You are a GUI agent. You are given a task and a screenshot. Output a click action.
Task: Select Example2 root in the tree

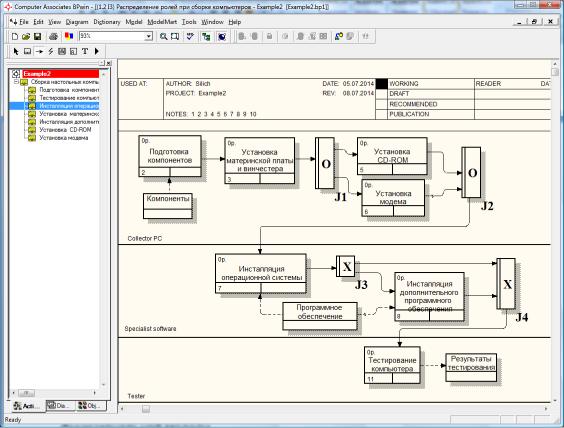(60, 74)
